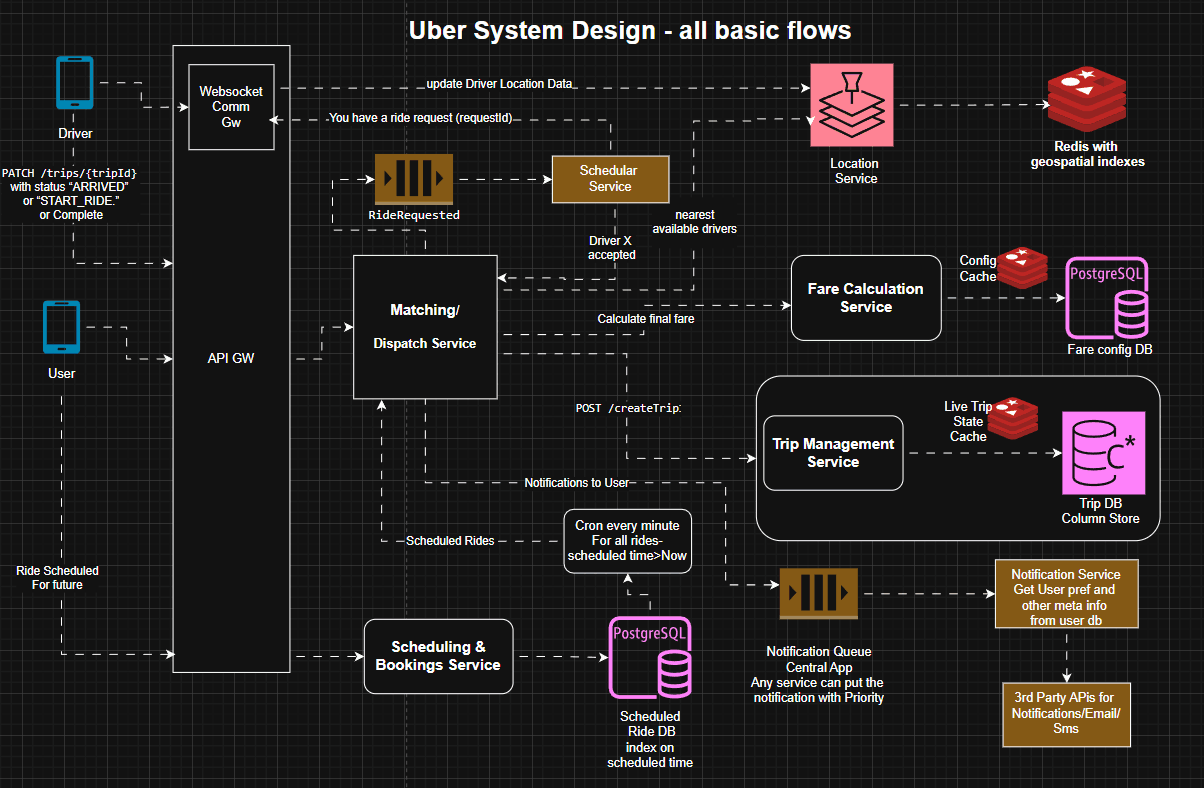Viewport: 1204px width, 788px height.
Task: Select the Notification Queue icon
Action: pos(819,593)
